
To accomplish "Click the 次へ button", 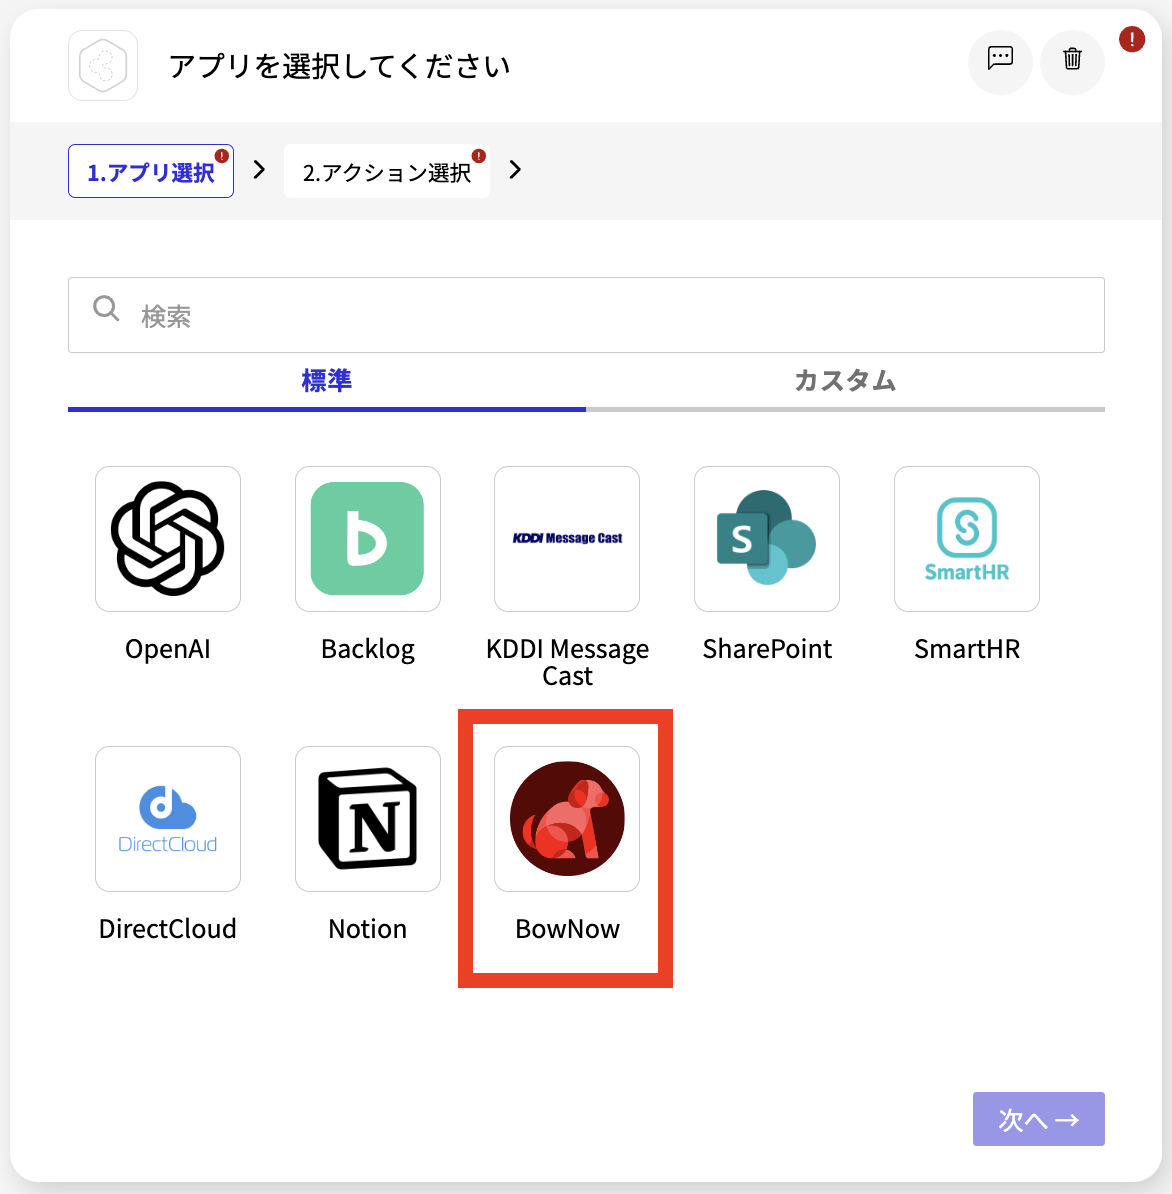I will tap(1039, 1119).
